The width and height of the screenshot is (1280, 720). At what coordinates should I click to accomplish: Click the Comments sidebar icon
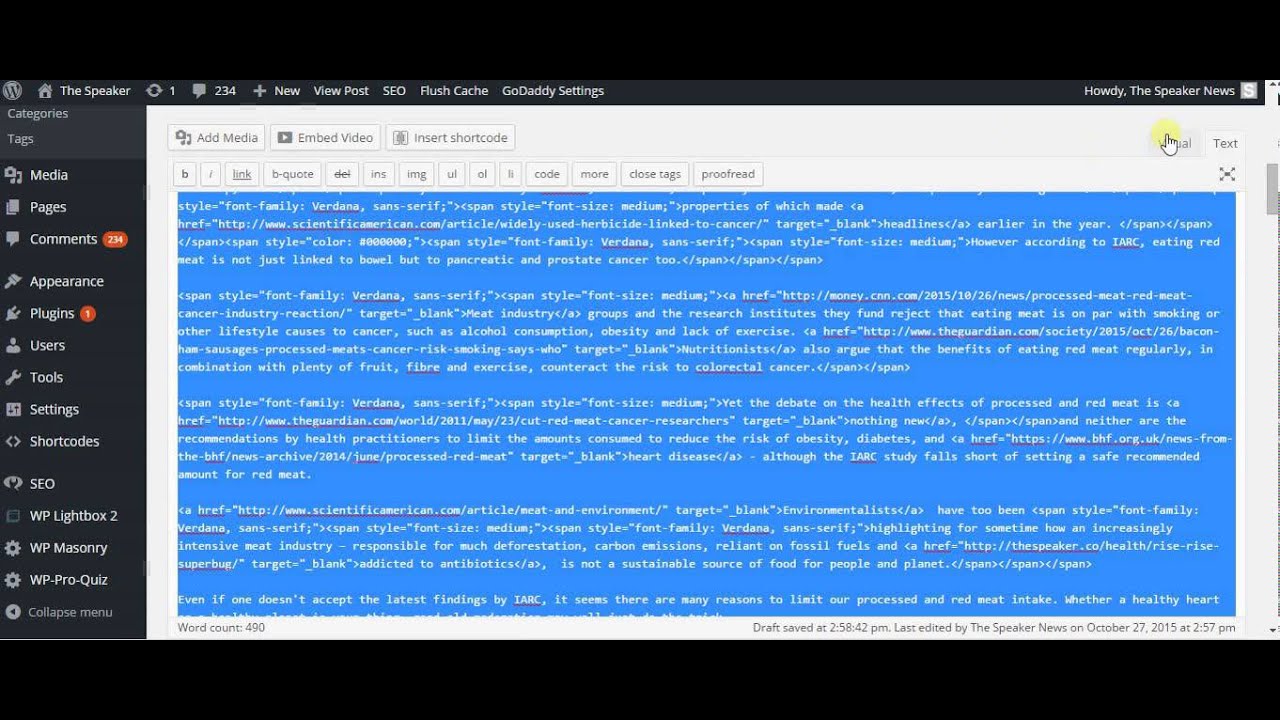pyautogui.click(x=13, y=239)
